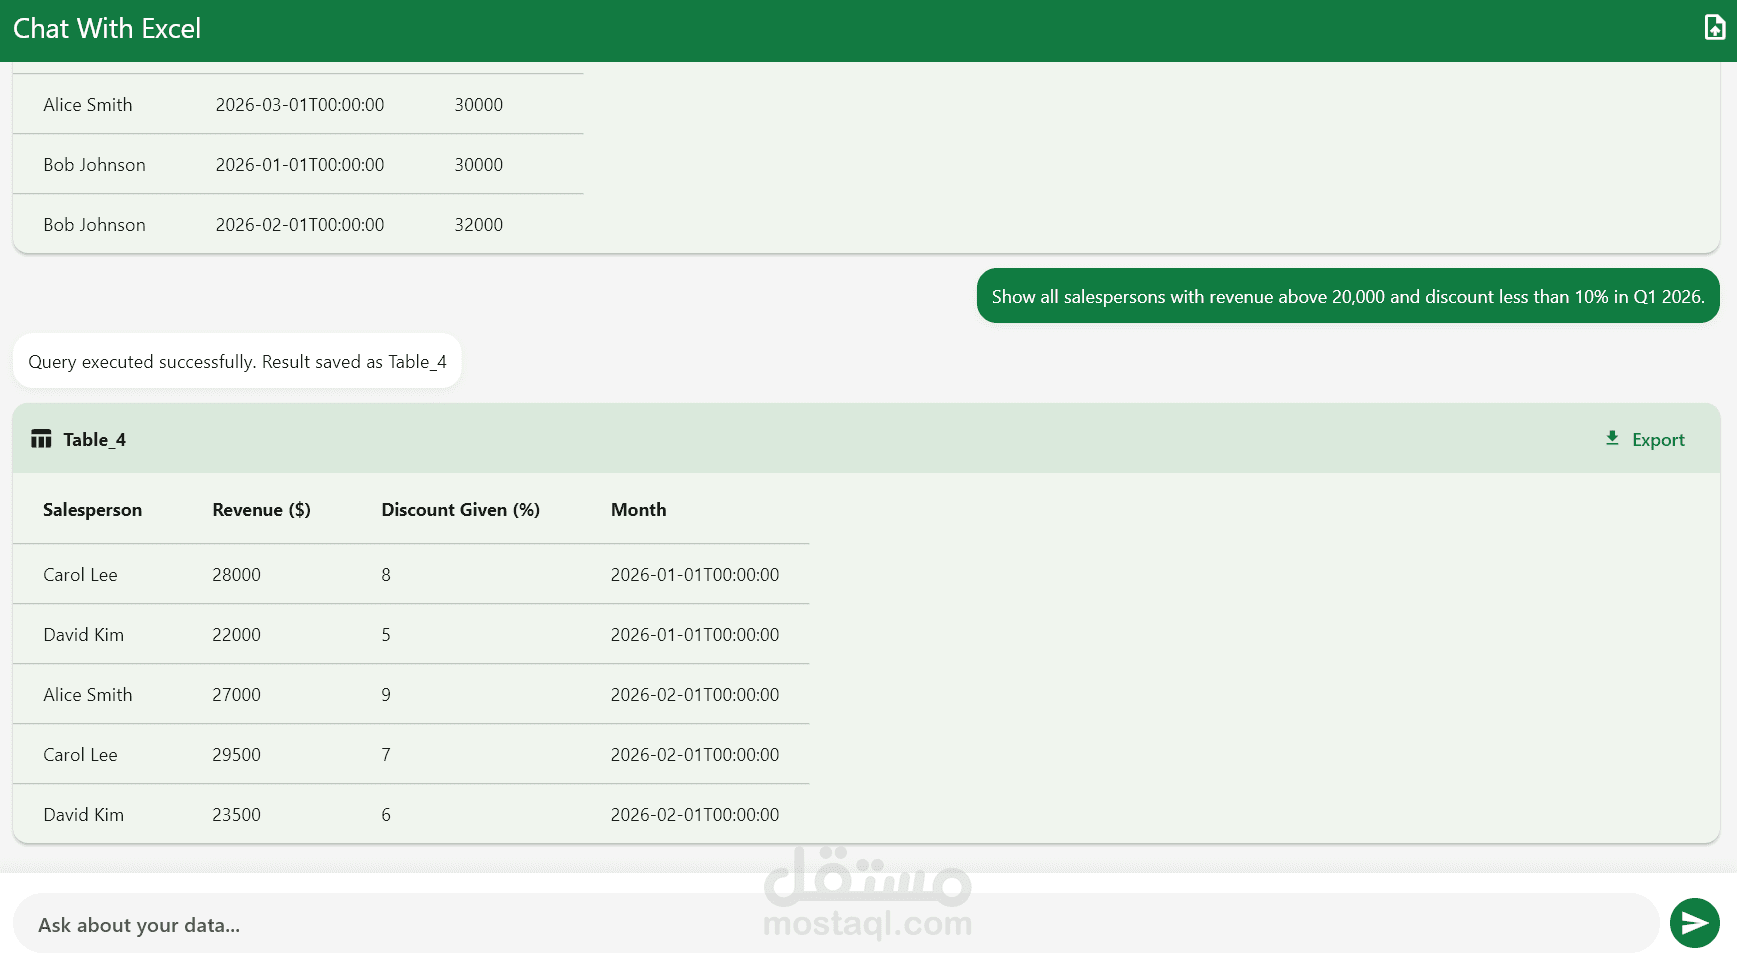Image resolution: width=1737 pixels, height=961 pixels.
Task: Click revenue cell 23500
Action: click(236, 815)
